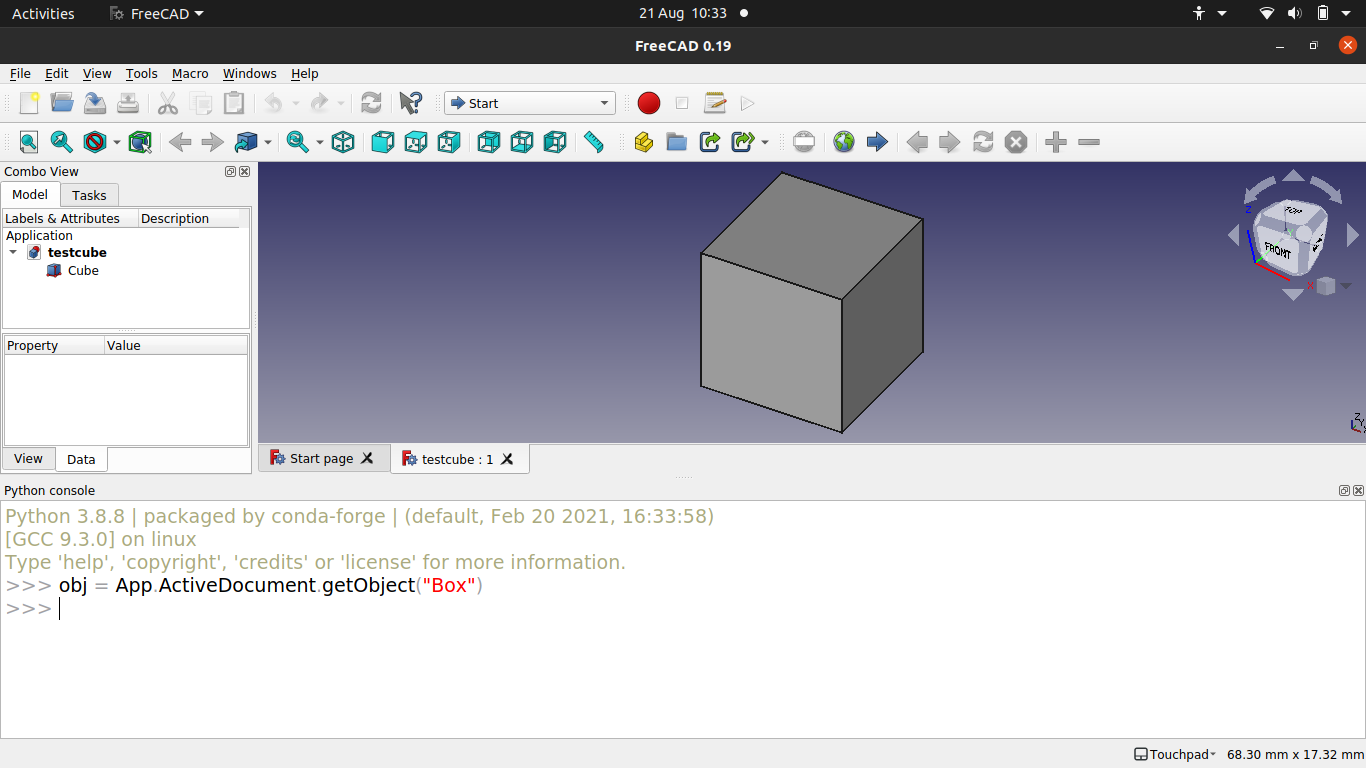Open Ubuntu Activities overview
1366x768 pixels.
pos(43,13)
